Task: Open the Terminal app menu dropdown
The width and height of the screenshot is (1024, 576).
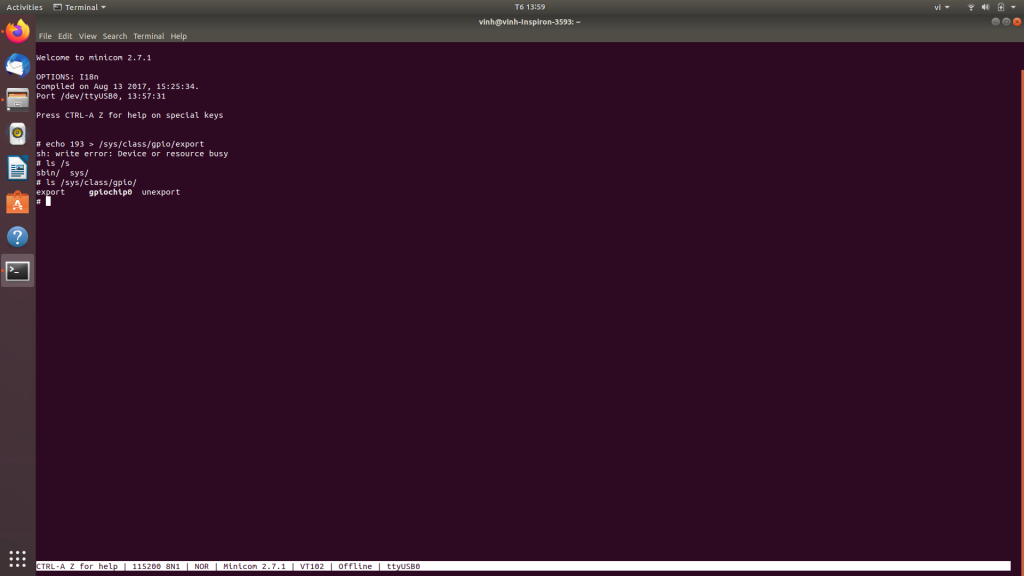Action: 80,7
